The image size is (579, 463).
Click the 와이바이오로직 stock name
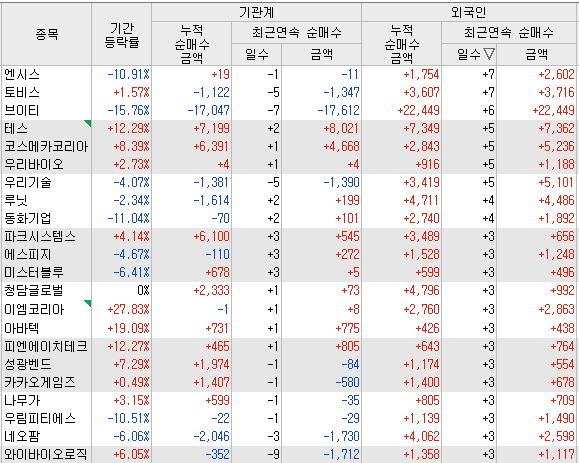point(46,454)
